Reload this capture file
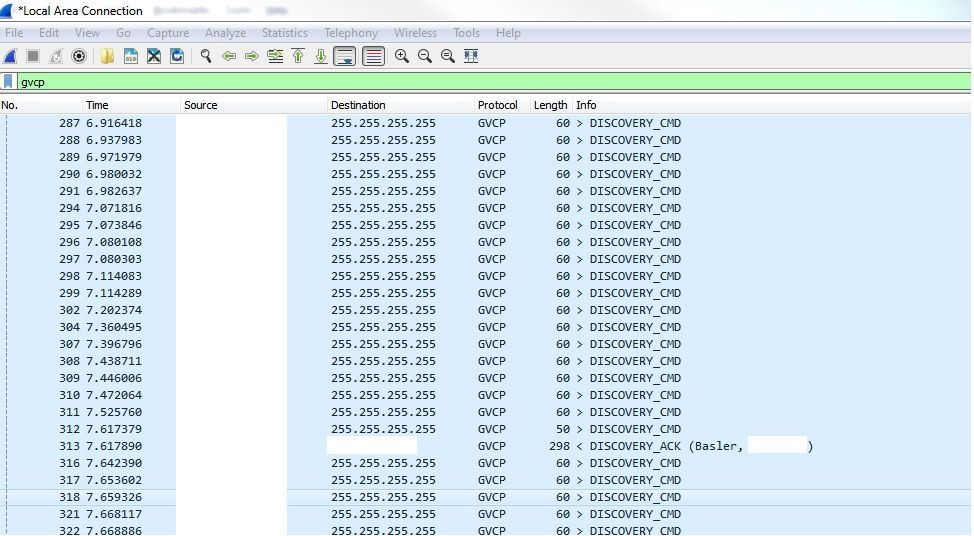The width and height of the screenshot is (974, 536). (x=177, y=57)
